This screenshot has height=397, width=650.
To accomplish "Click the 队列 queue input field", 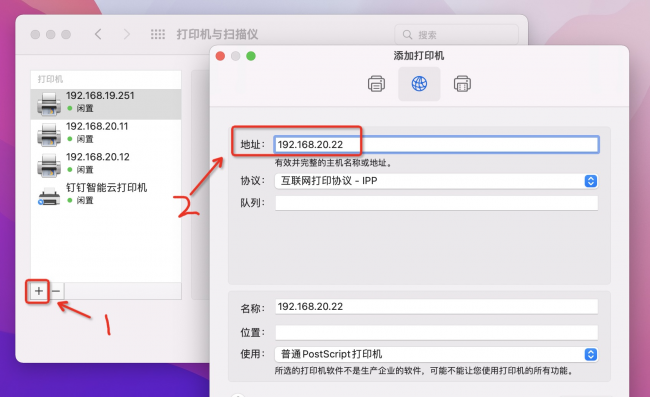I will [437, 203].
